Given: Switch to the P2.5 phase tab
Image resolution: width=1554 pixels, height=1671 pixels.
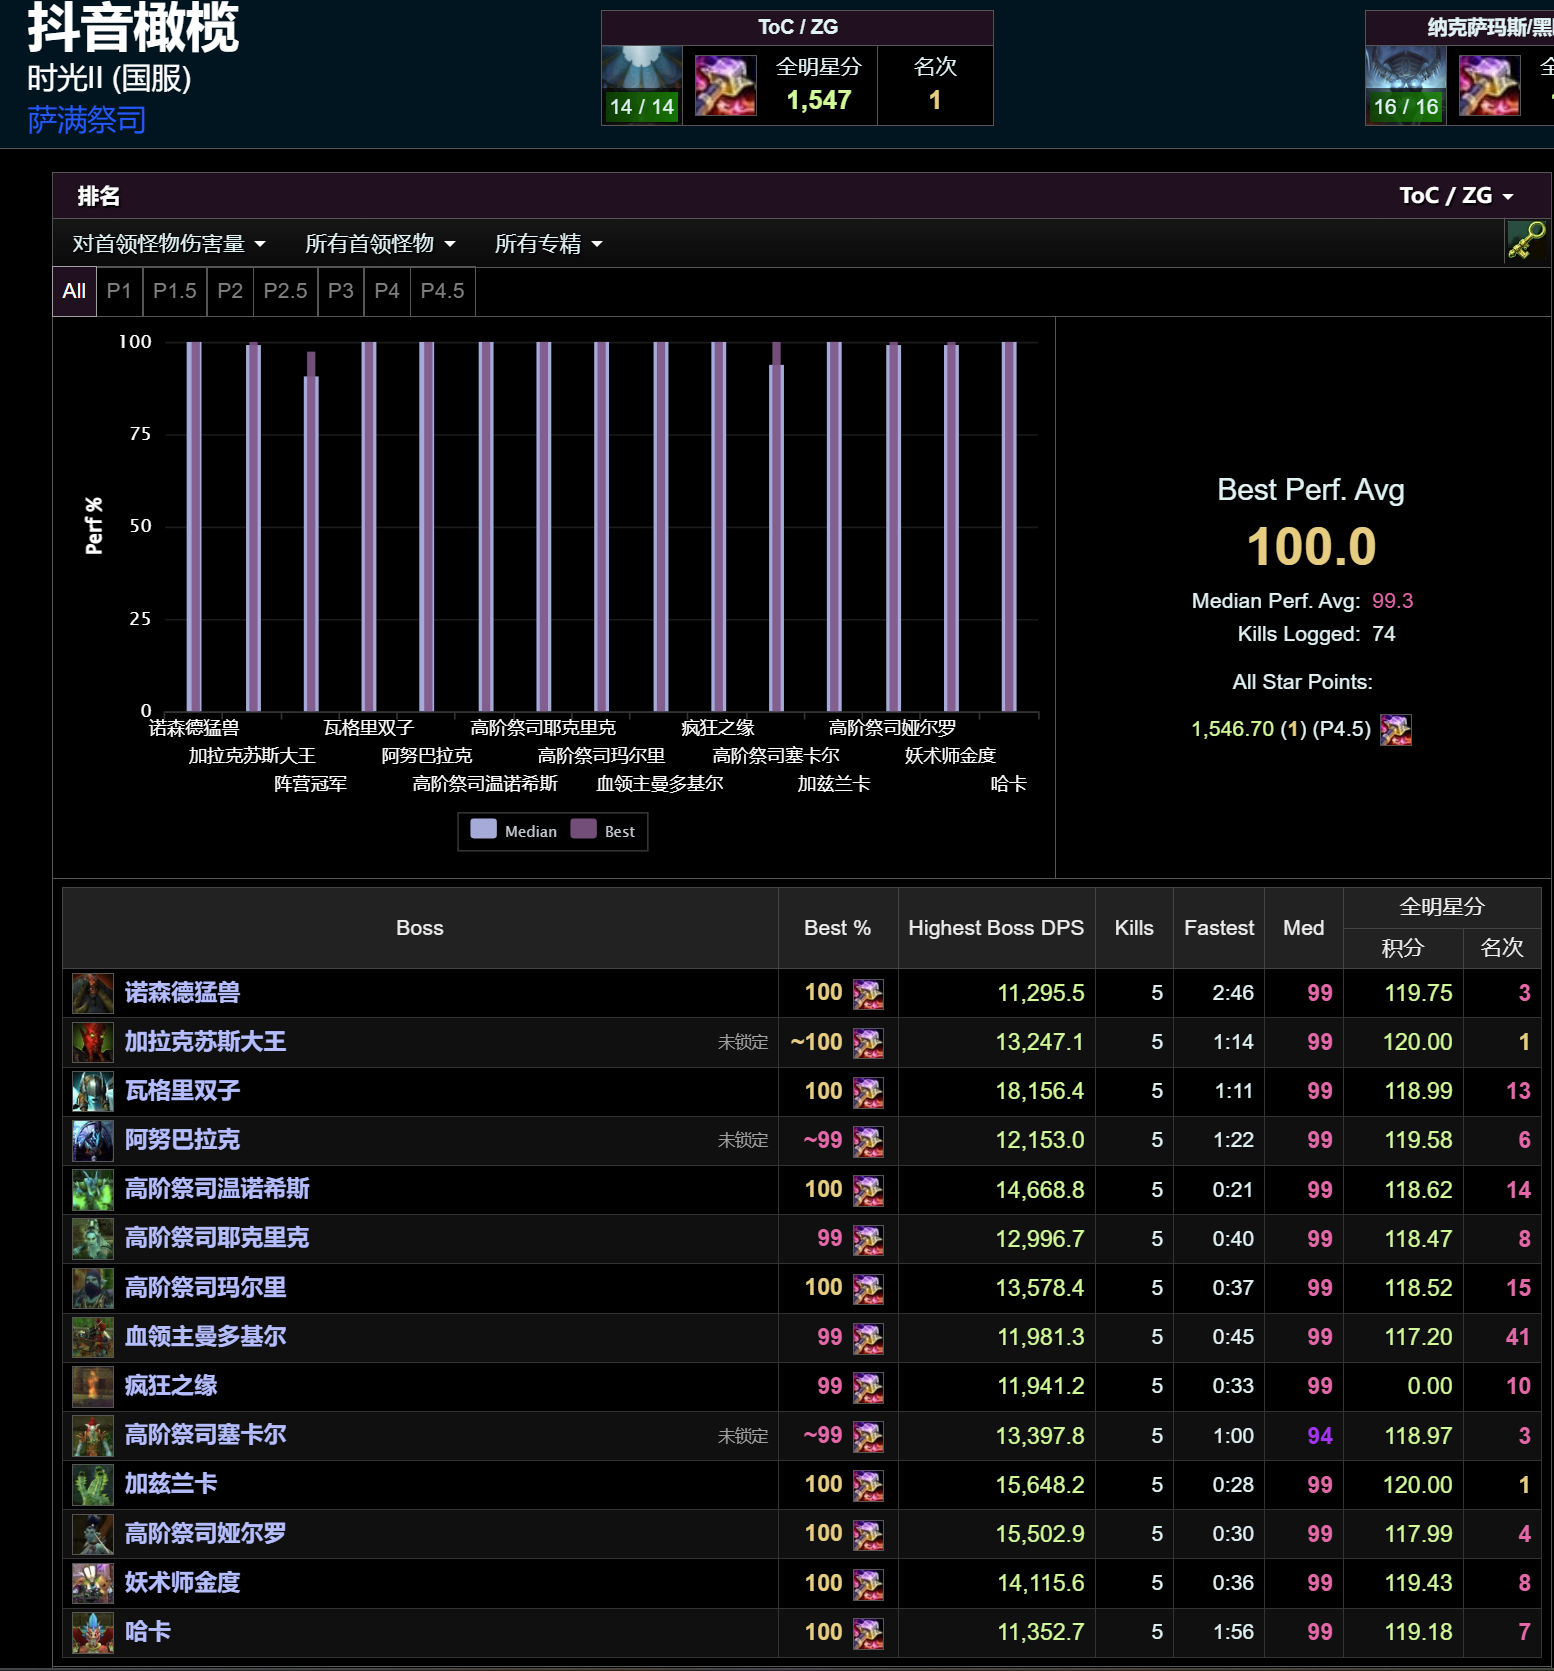Looking at the screenshot, I should [285, 291].
